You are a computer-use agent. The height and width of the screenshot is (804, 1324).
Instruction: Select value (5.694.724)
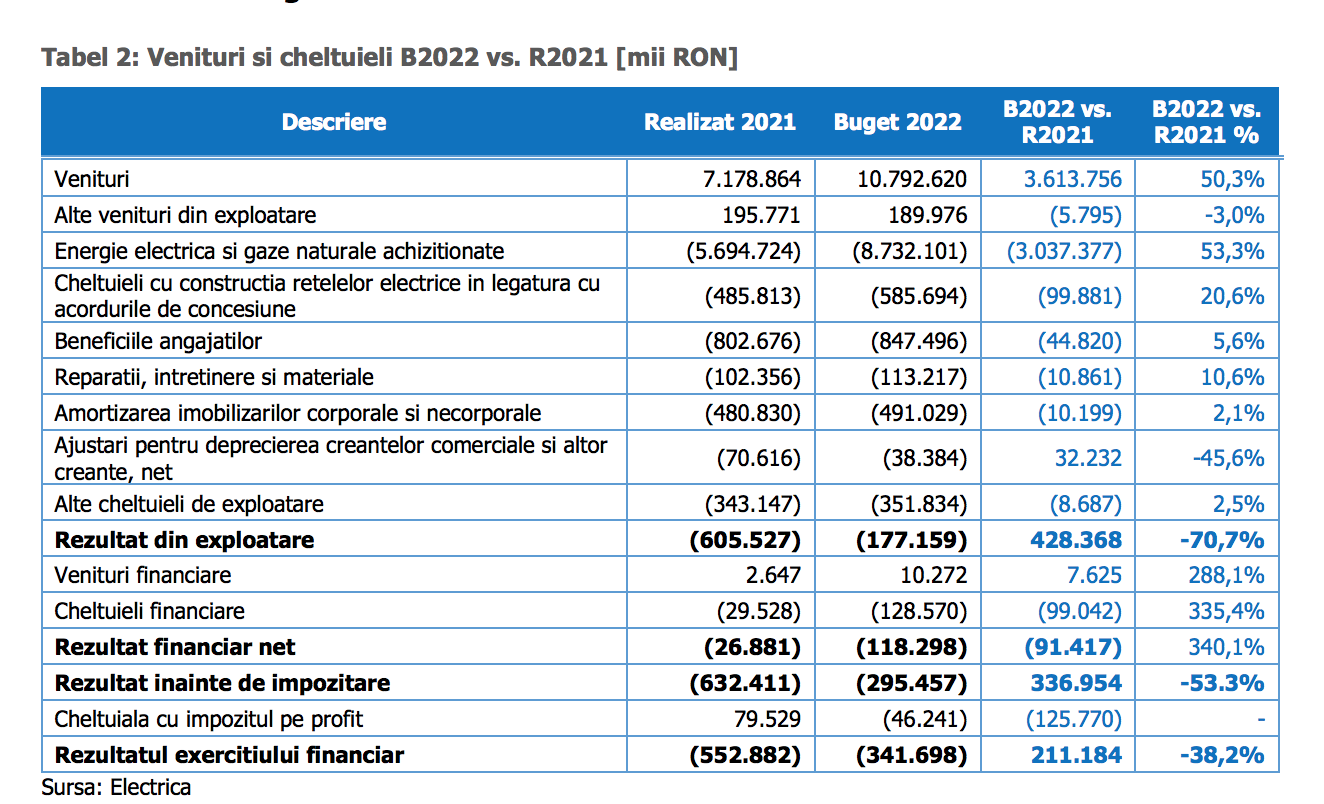point(744,252)
